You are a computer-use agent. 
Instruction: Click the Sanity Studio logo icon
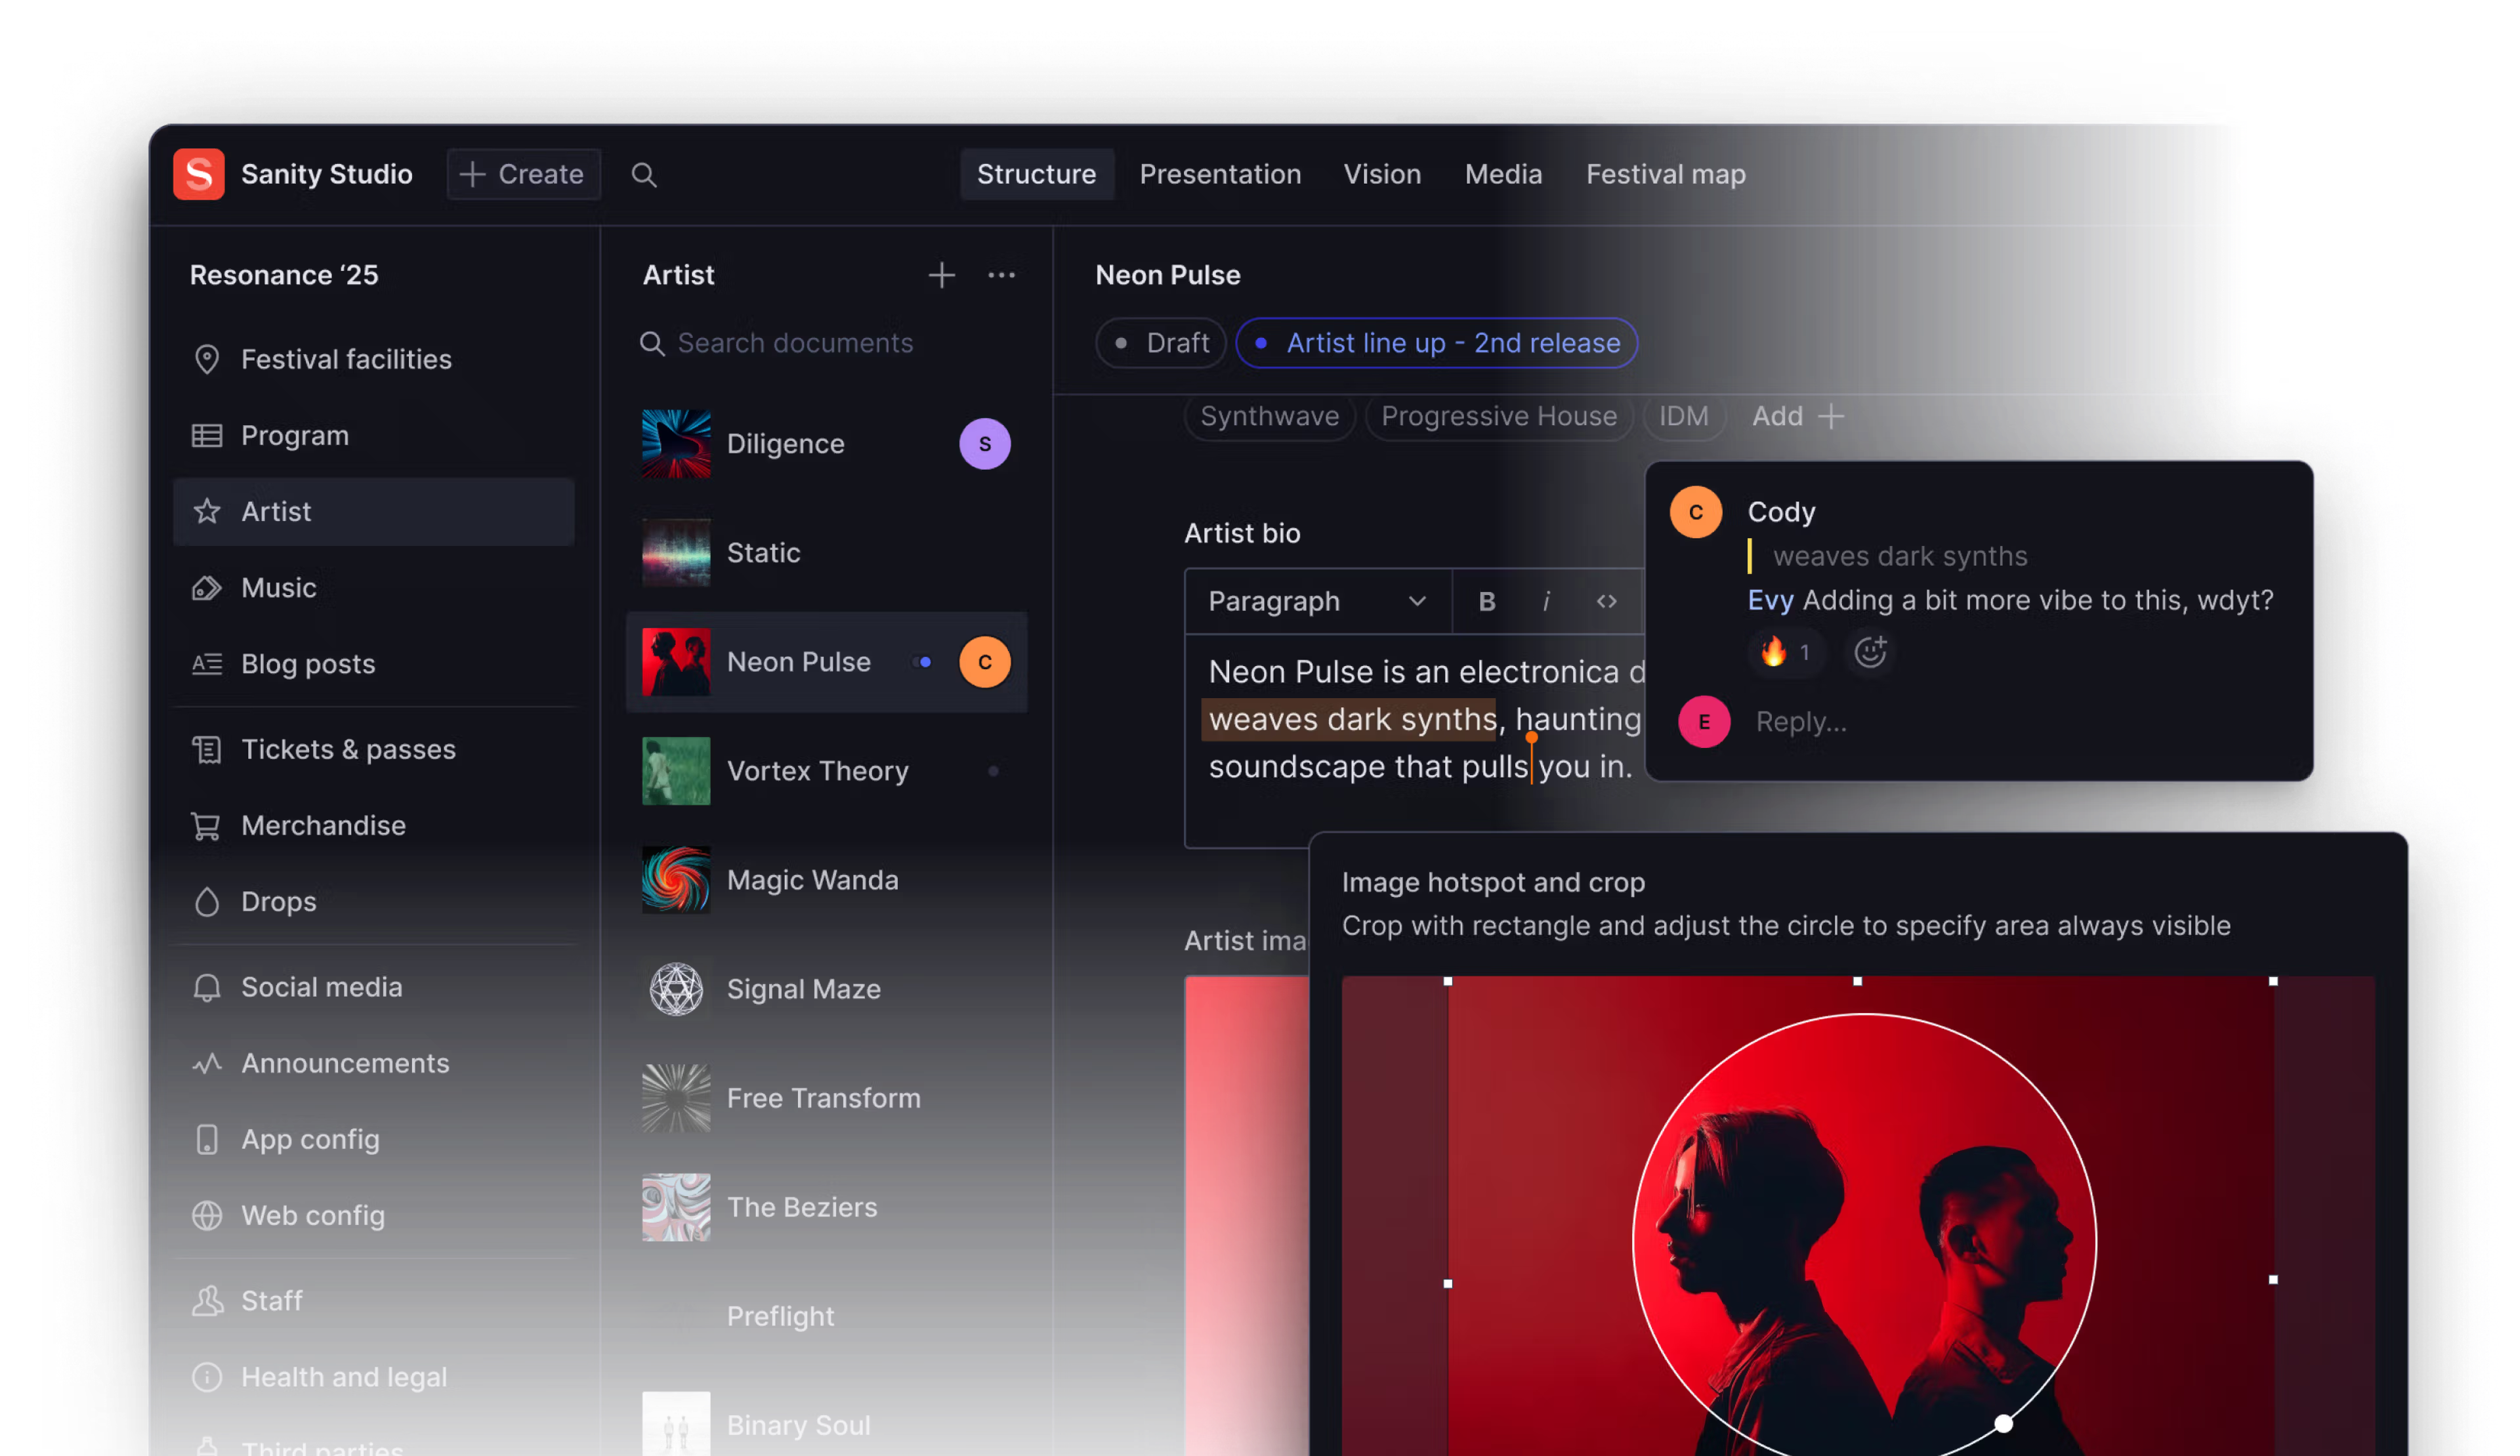(199, 174)
